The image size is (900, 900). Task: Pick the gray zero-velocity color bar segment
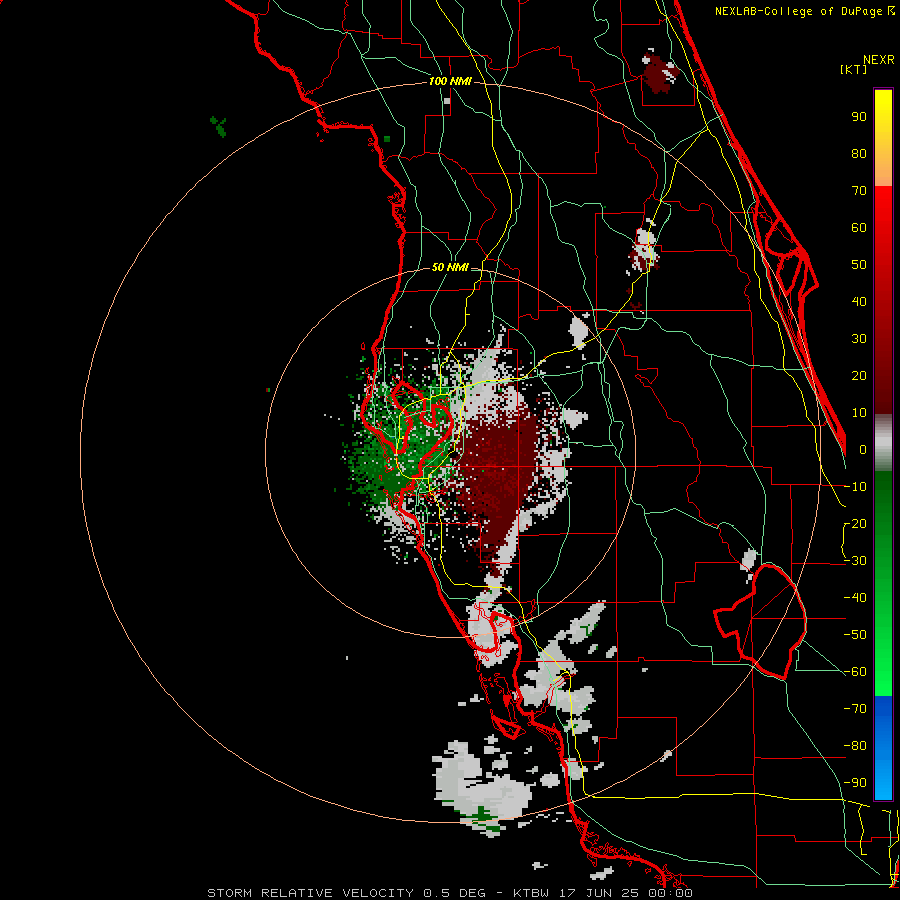pyautogui.click(x=883, y=443)
